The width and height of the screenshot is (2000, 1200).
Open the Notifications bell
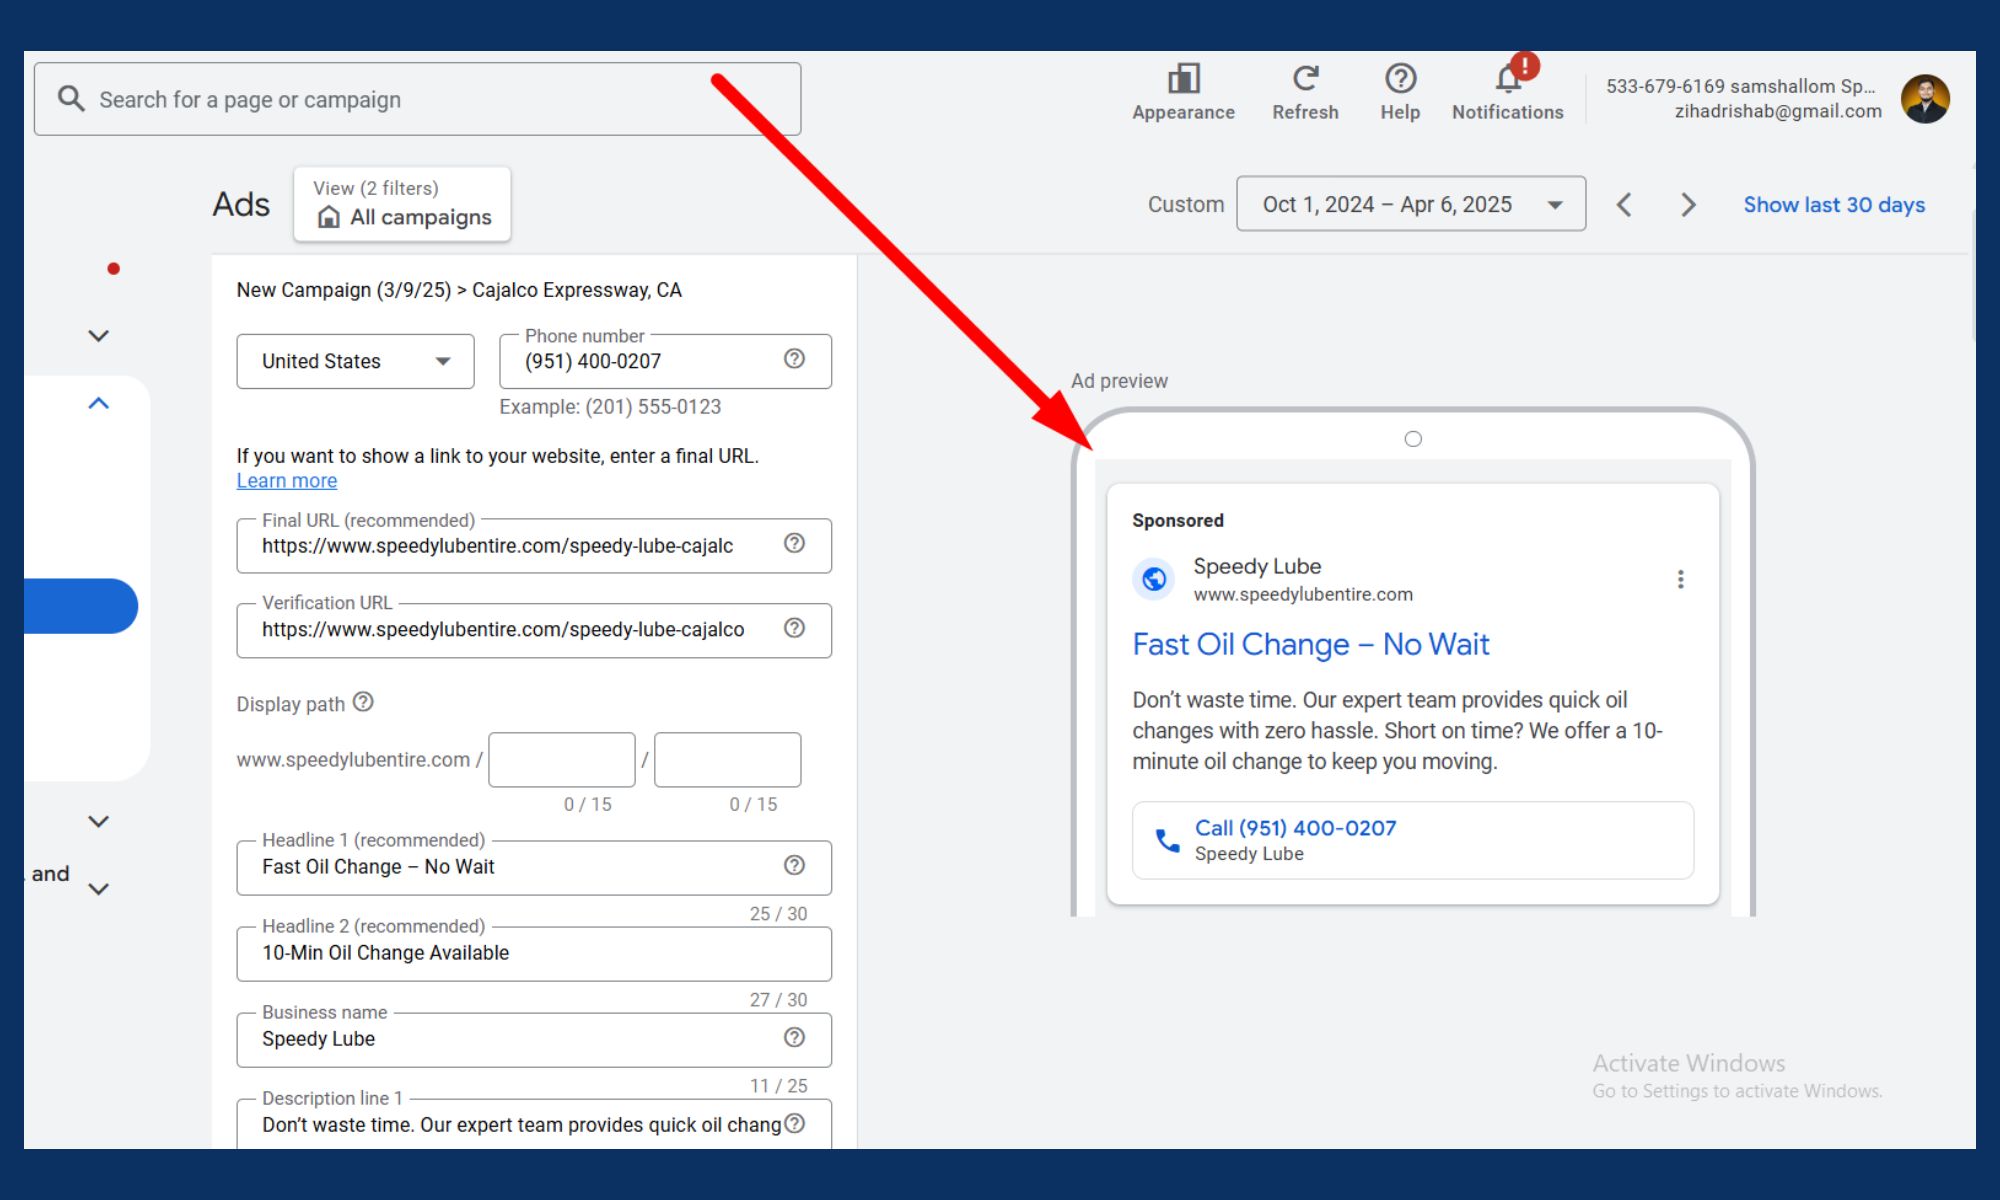tap(1508, 78)
